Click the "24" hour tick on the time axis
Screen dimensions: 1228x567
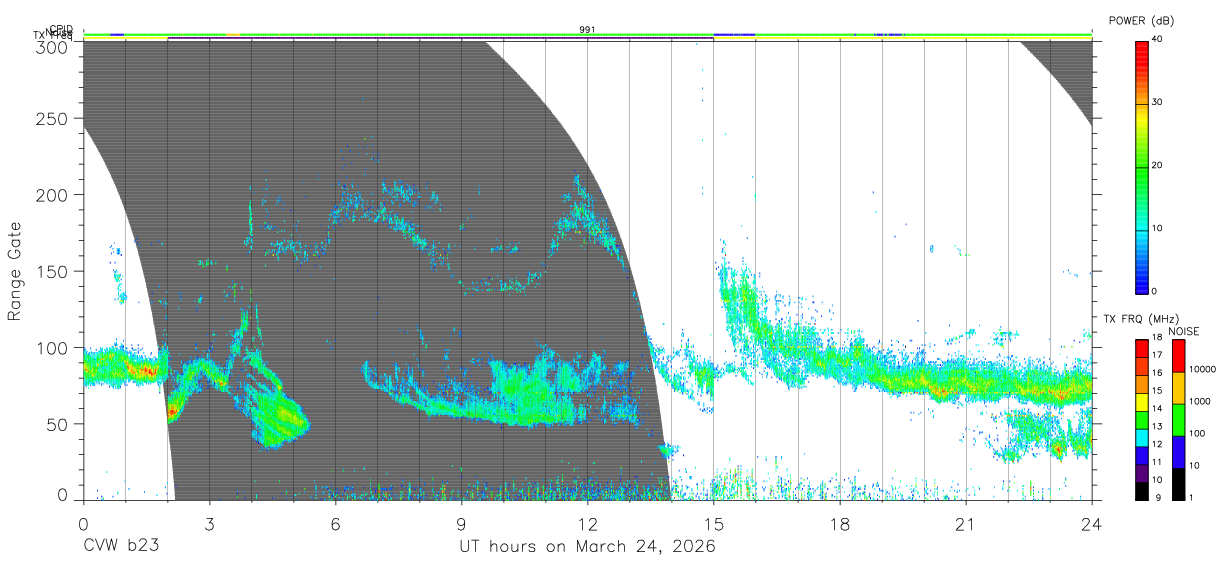click(1091, 523)
